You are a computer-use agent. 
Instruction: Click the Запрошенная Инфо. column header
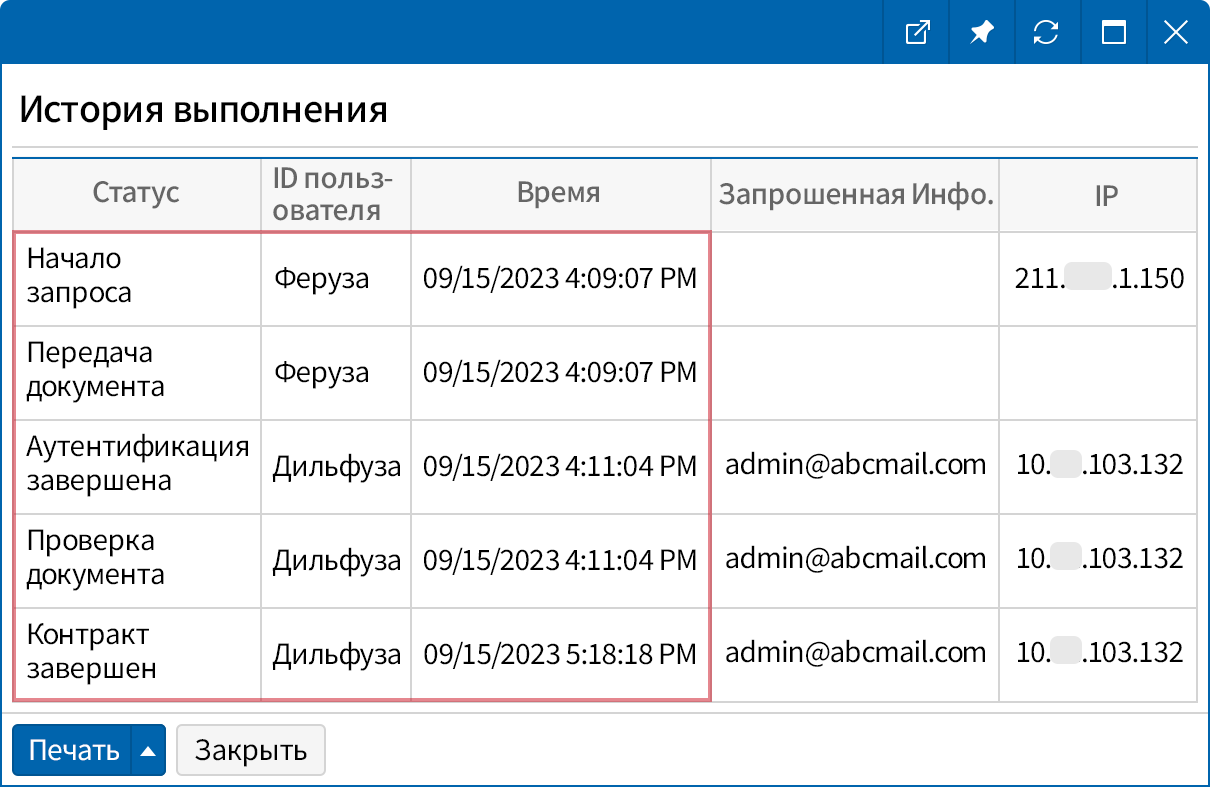(855, 193)
